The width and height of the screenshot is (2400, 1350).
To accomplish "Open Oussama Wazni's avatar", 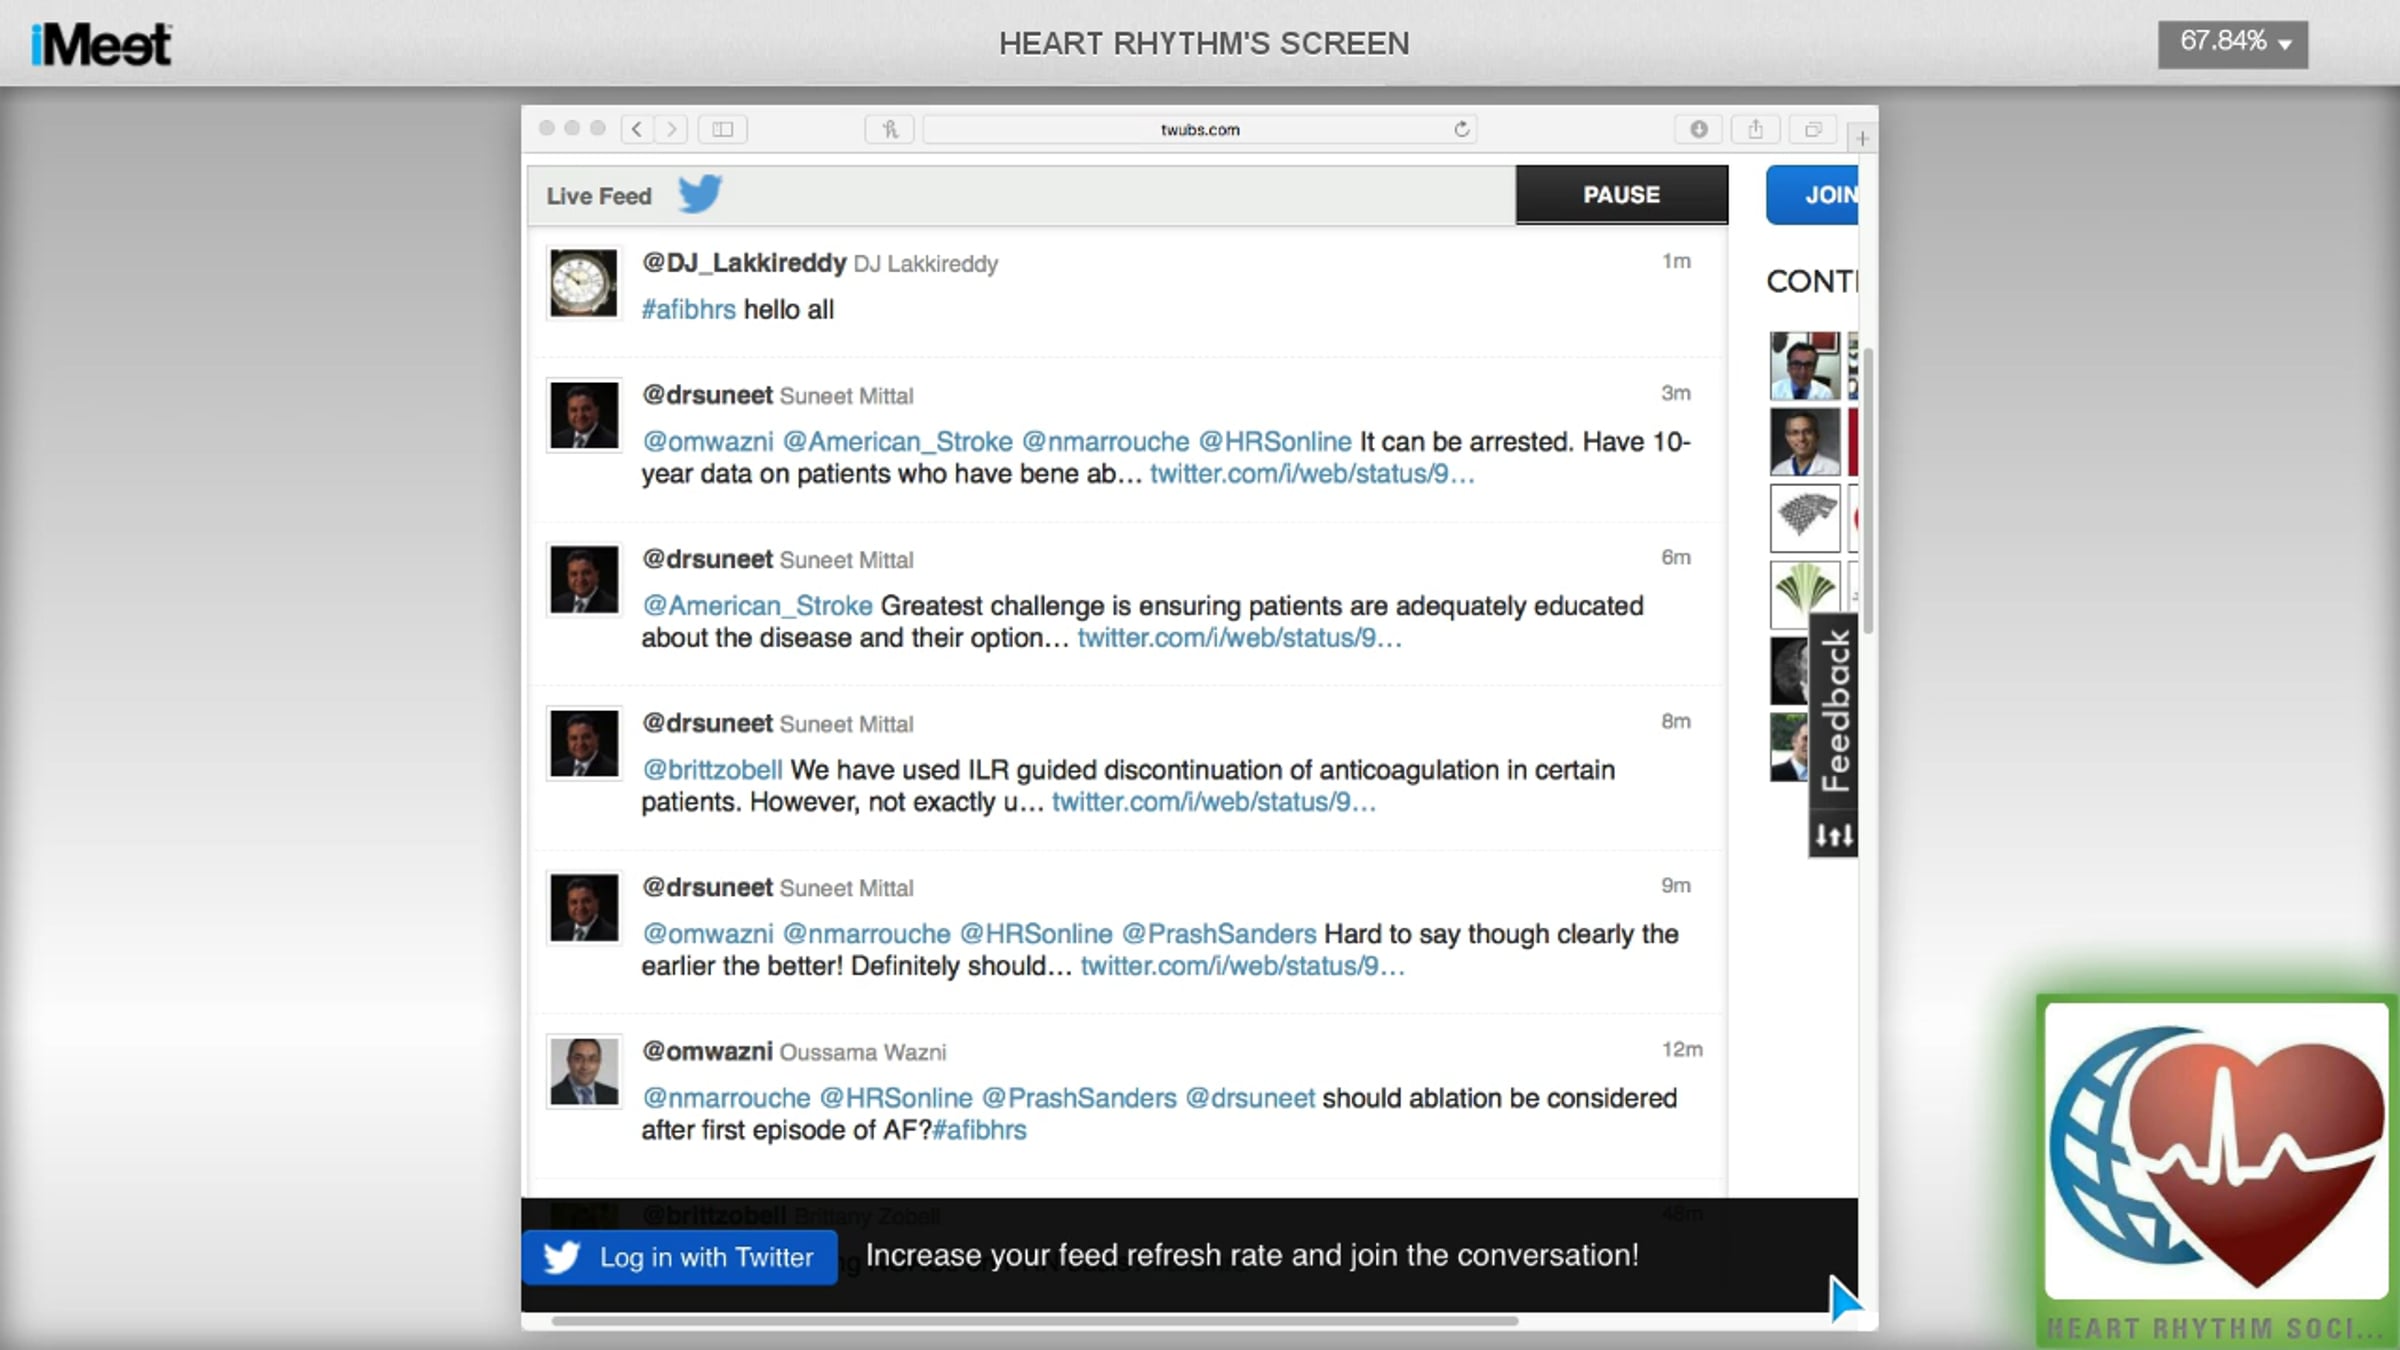I will 583,1071.
